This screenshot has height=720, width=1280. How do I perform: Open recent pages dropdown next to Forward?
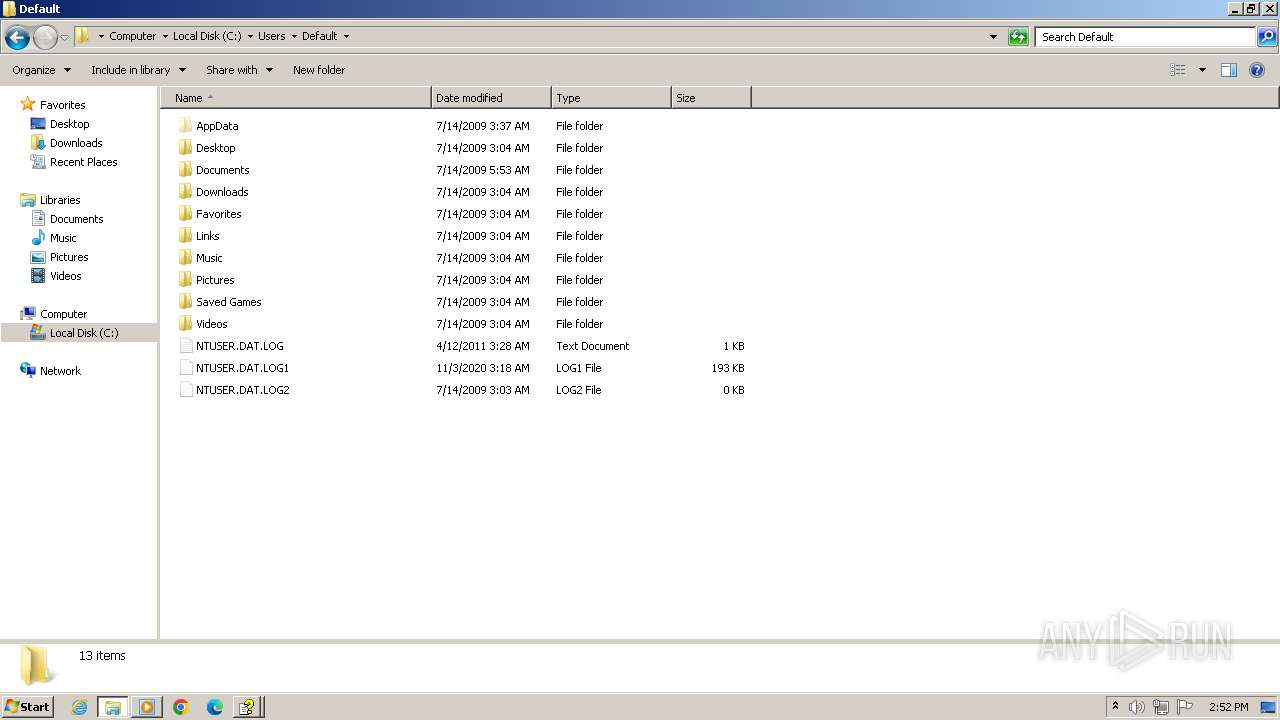tap(64, 37)
